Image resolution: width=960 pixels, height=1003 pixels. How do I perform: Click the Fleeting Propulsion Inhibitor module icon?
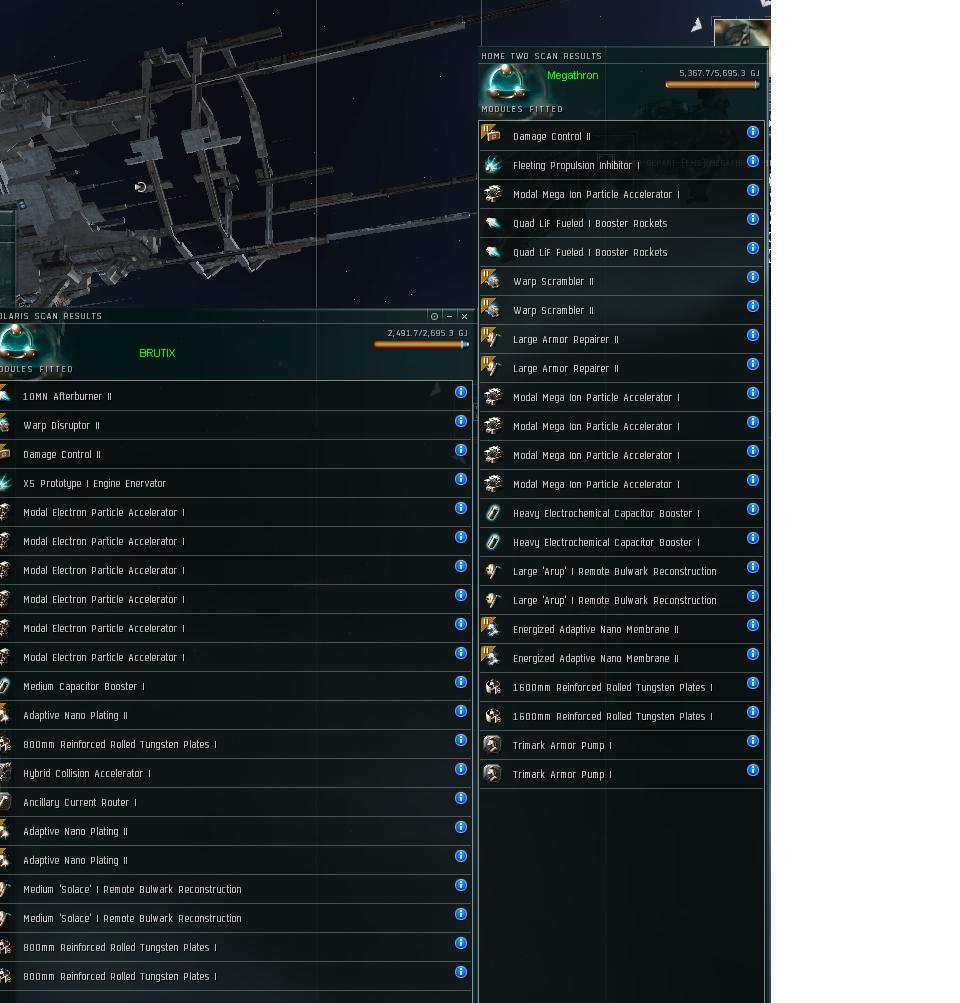point(492,165)
